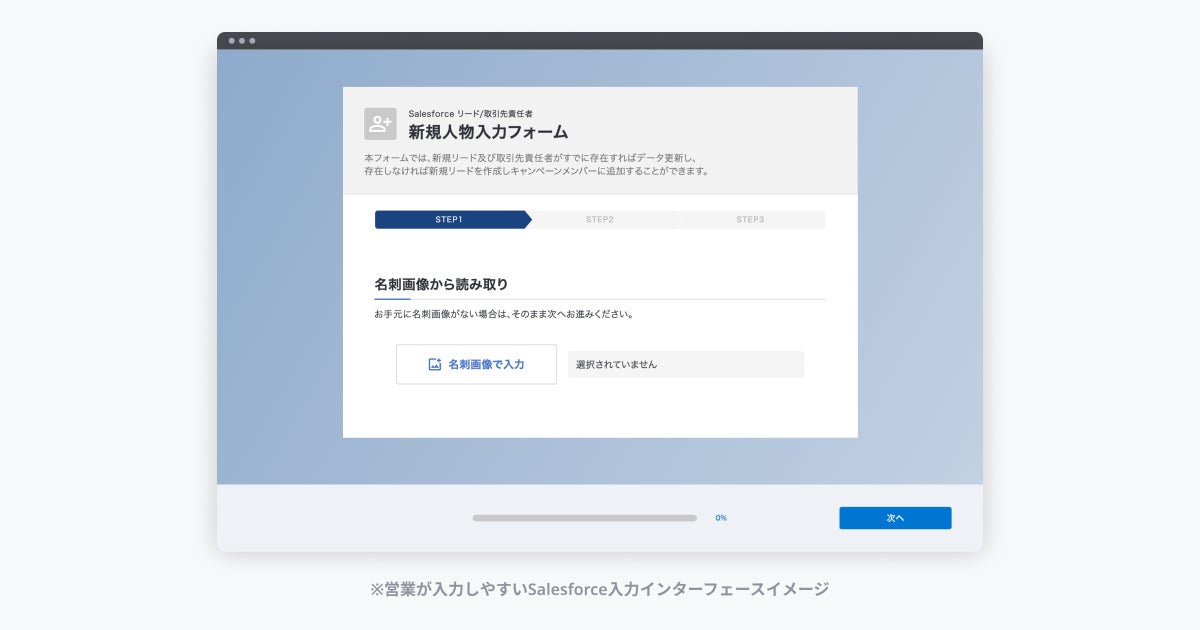Click the form description text under title
The width and height of the screenshot is (1200, 630).
pos(536,164)
